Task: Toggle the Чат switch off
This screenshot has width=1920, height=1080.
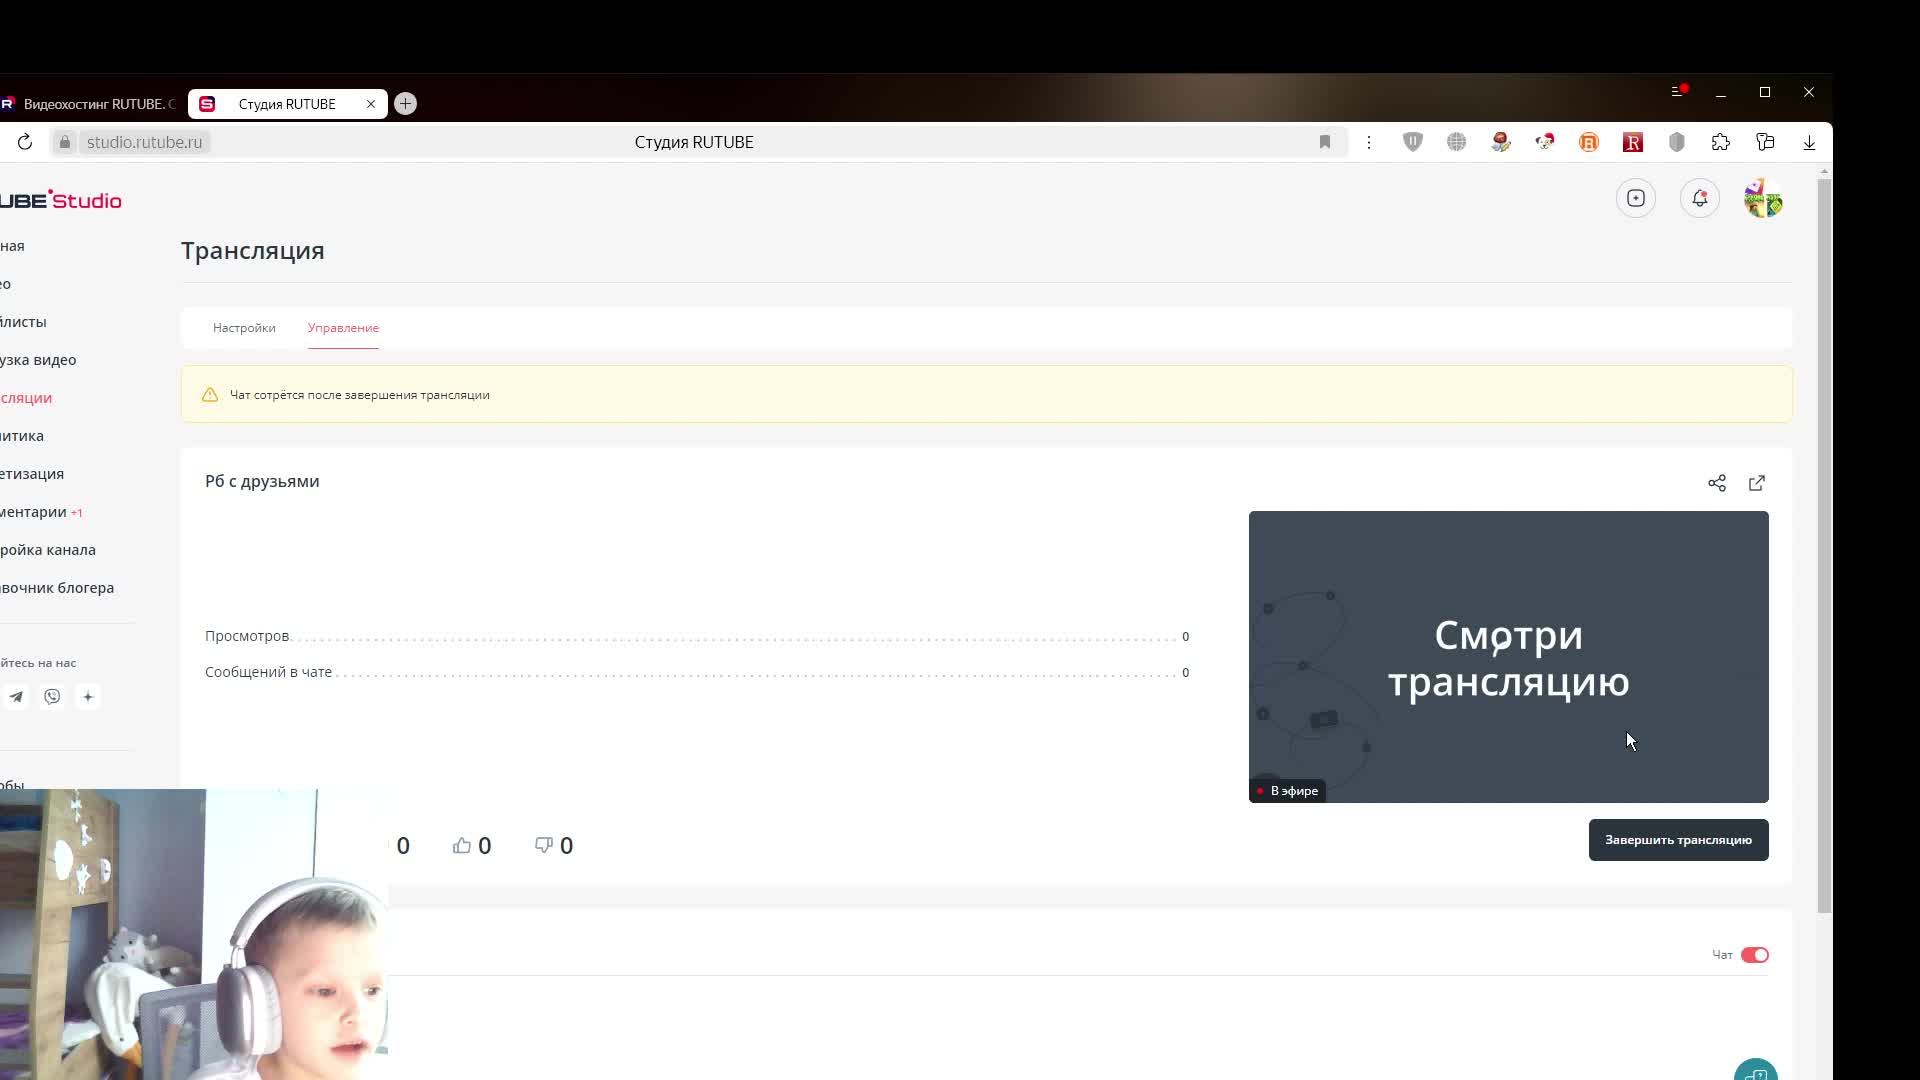Action: [x=1755, y=955]
